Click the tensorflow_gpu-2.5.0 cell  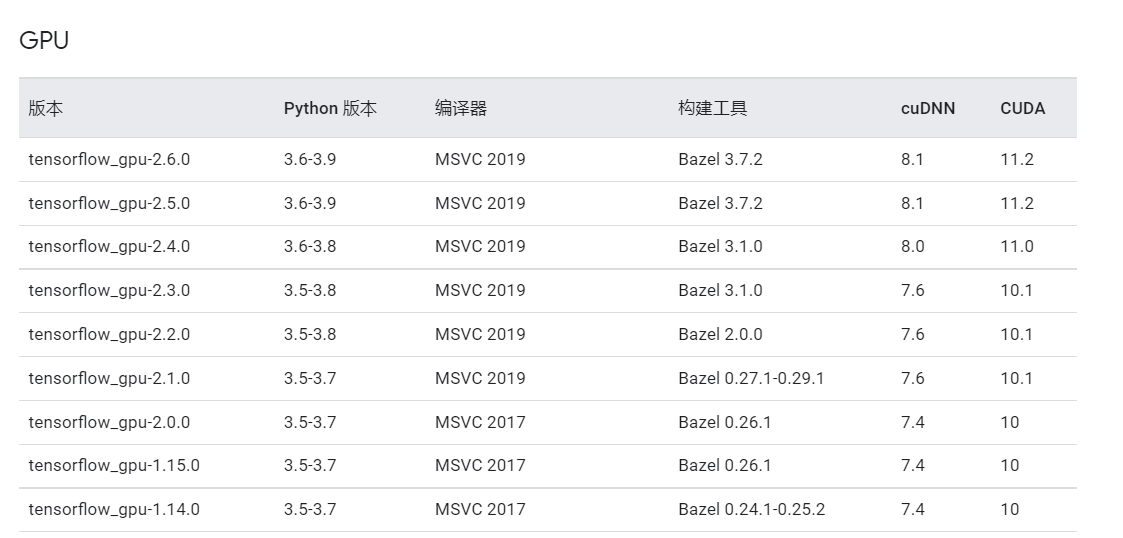[110, 203]
